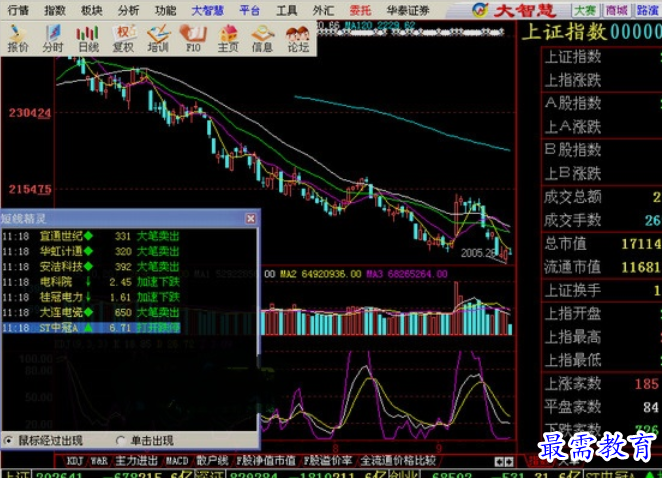The height and width of the screenshot is (478, 662).
Task: Click the 路演 button
Action: (648, 11)
